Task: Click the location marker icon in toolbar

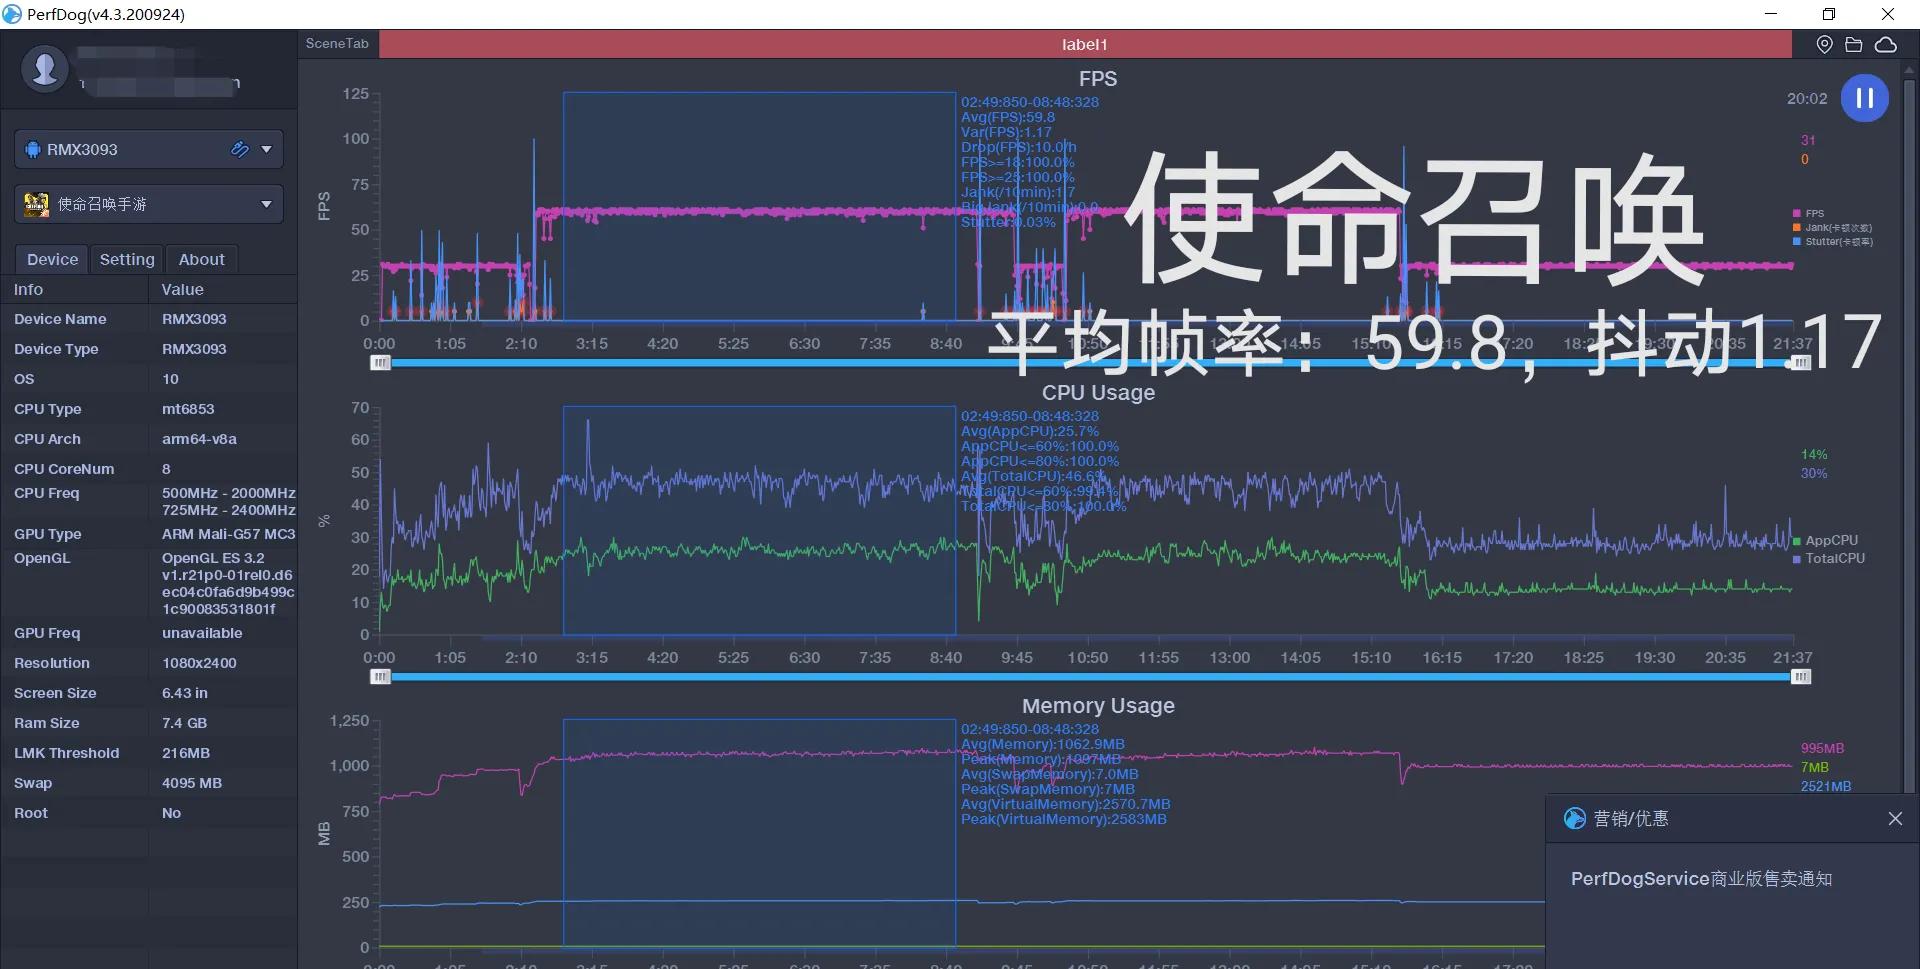Action: (1824, 44)
